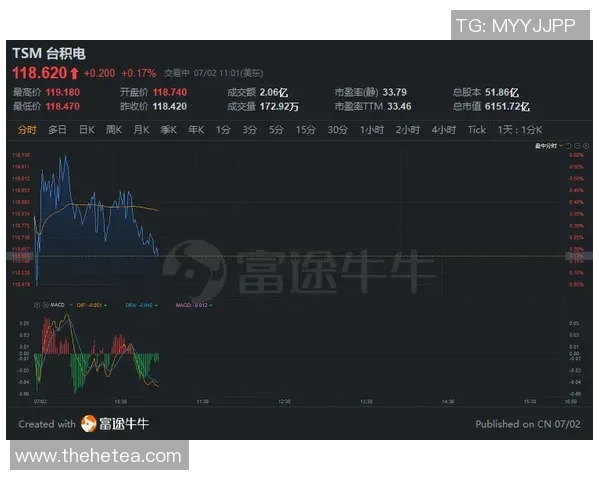Click the 成交量 value 172.92万

point(279,106)
